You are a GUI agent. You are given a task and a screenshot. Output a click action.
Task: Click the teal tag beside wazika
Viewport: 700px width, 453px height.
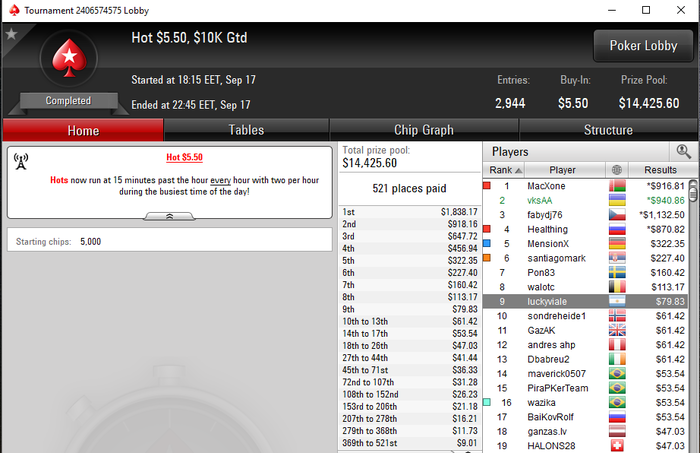pos(487,402)
